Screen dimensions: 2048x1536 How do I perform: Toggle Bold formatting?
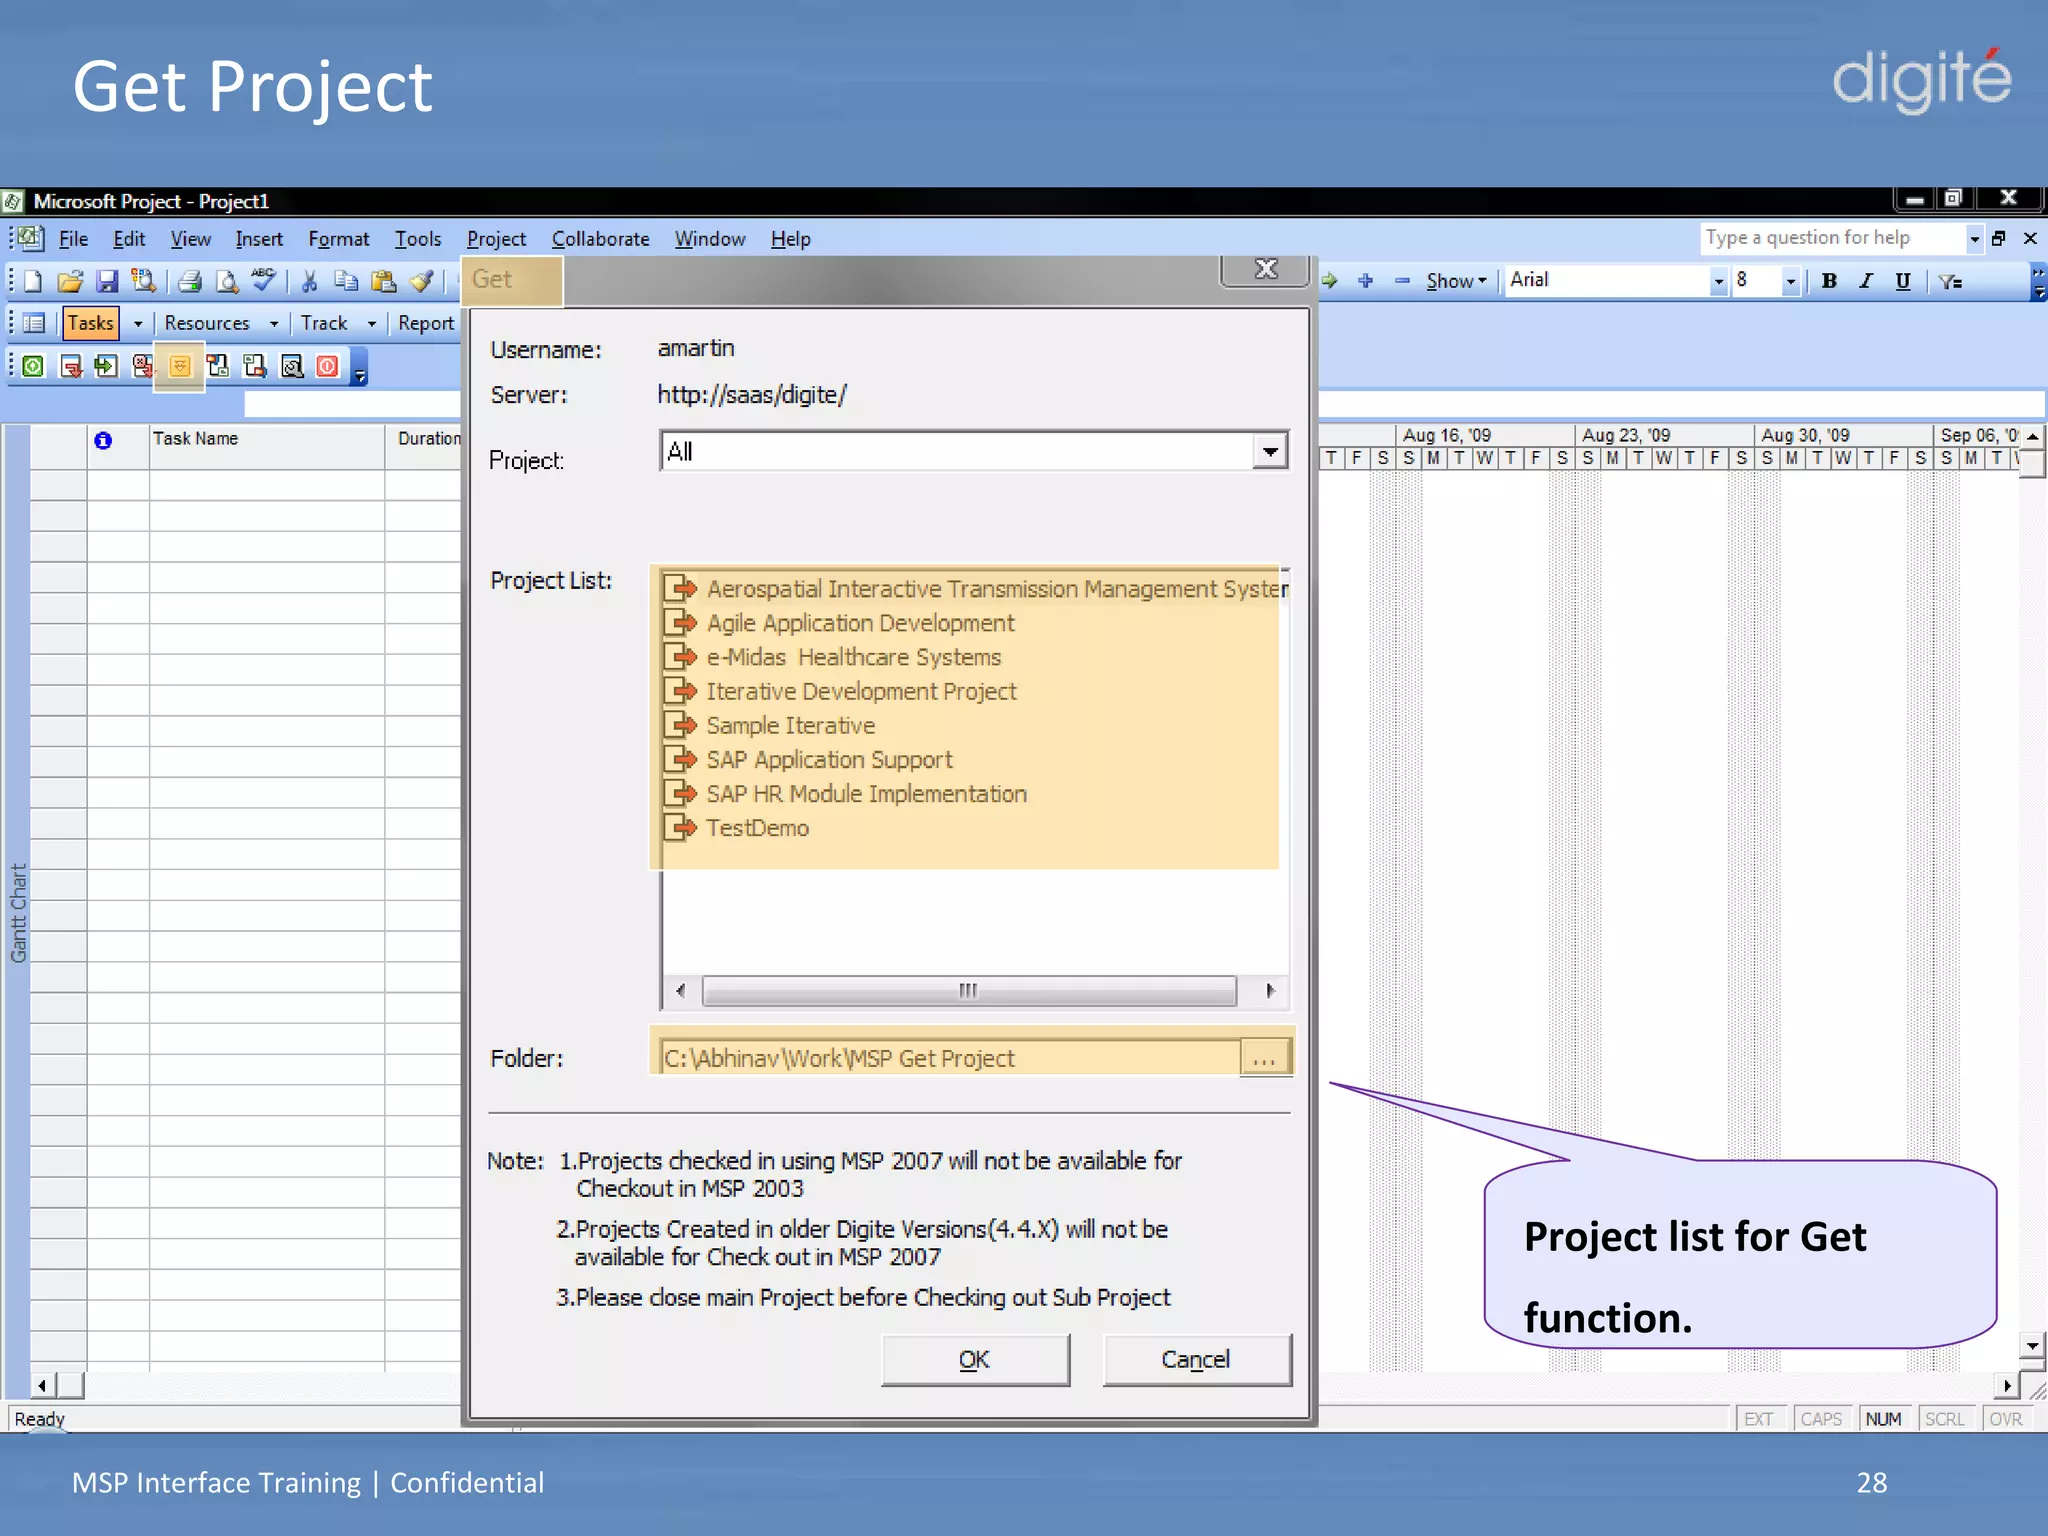tap(1829, 281)
